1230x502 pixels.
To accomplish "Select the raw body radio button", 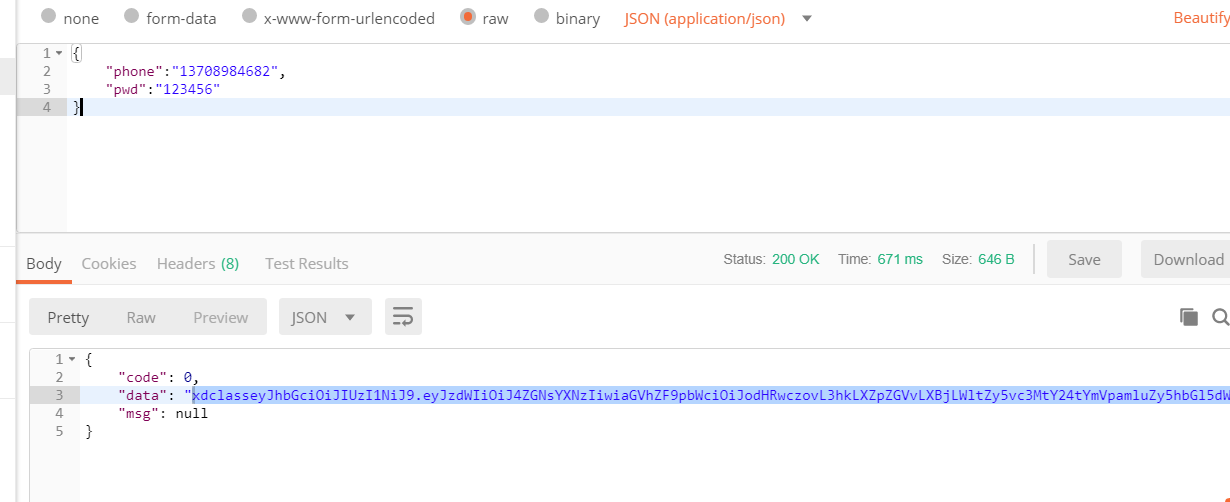I will (x=468, y=17).
